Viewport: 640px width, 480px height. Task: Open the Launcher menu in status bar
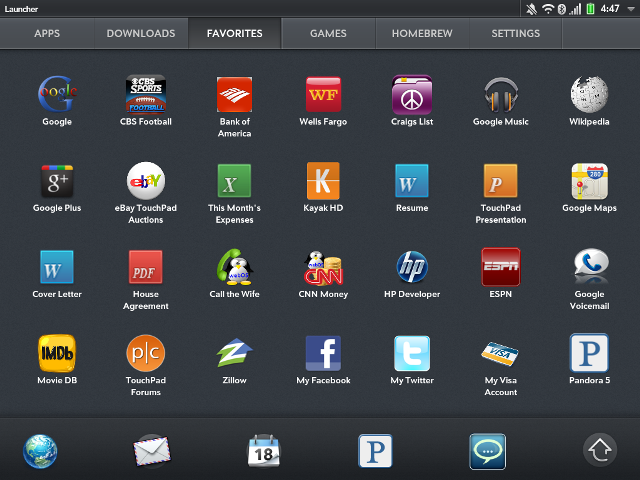pos(21,9)
